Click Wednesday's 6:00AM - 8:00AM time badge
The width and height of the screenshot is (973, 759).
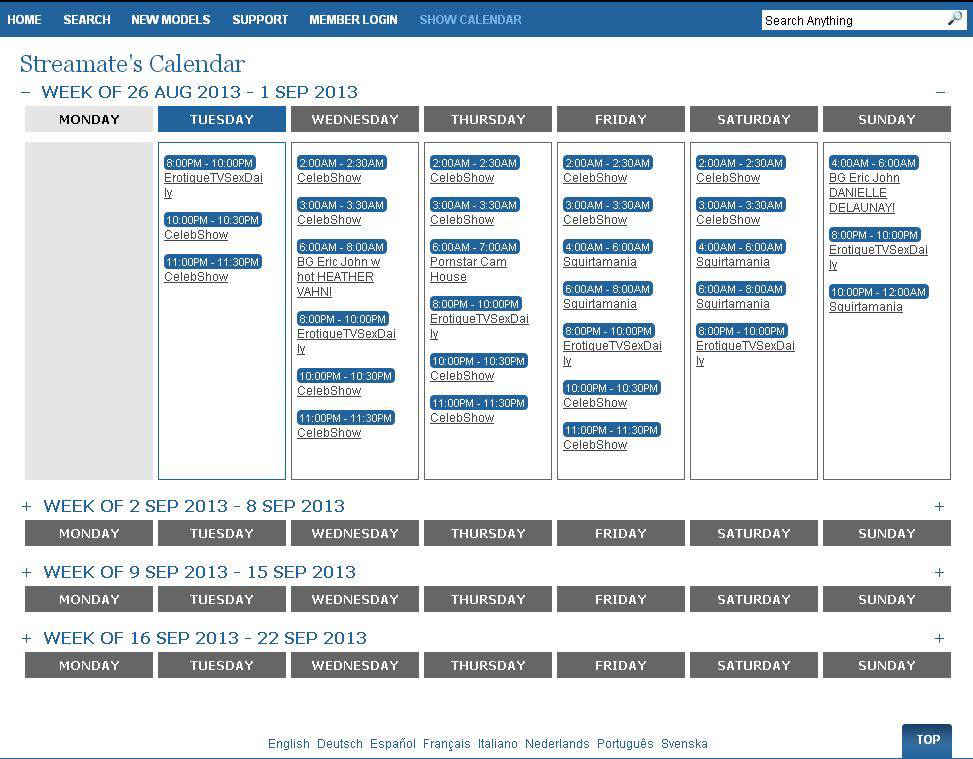pos(341,247)
